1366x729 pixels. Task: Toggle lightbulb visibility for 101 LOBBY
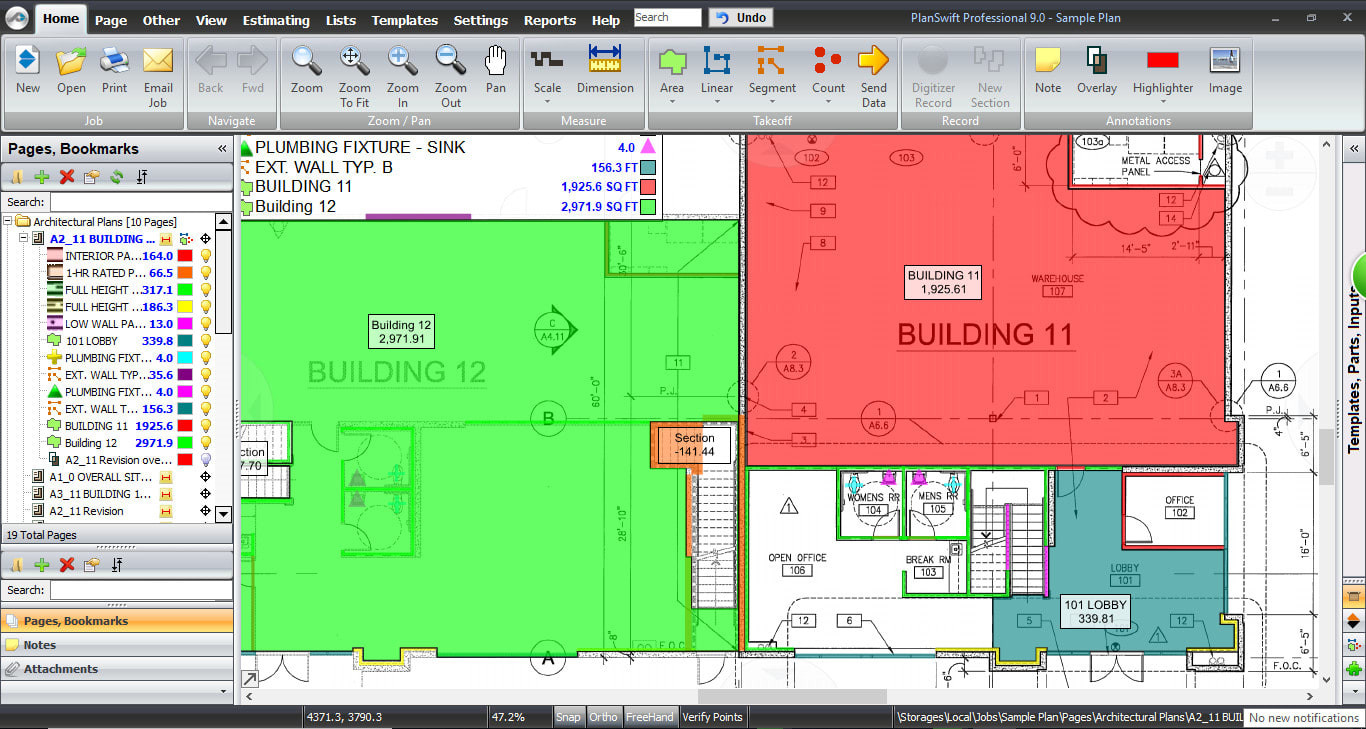click(x=206, y=341)
